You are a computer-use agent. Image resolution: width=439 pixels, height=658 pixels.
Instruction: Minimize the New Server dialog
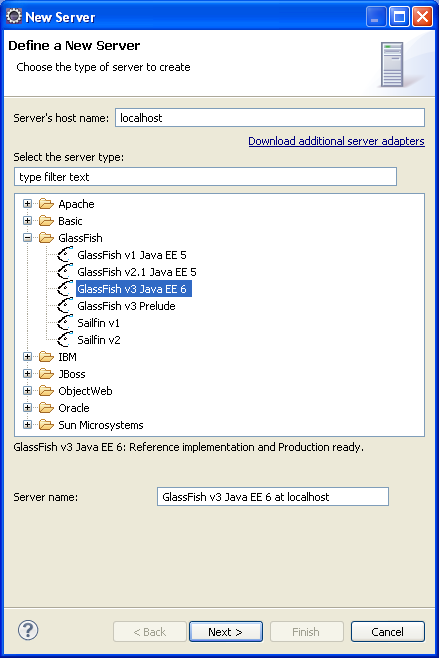pos(376,17)
